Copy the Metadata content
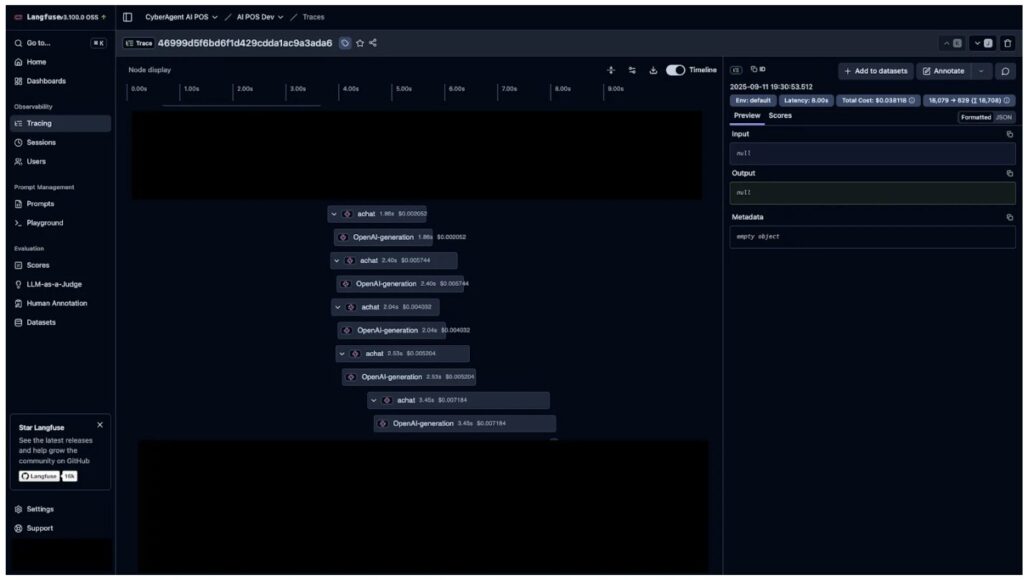1024x580 pixels. coord(1009,217)
